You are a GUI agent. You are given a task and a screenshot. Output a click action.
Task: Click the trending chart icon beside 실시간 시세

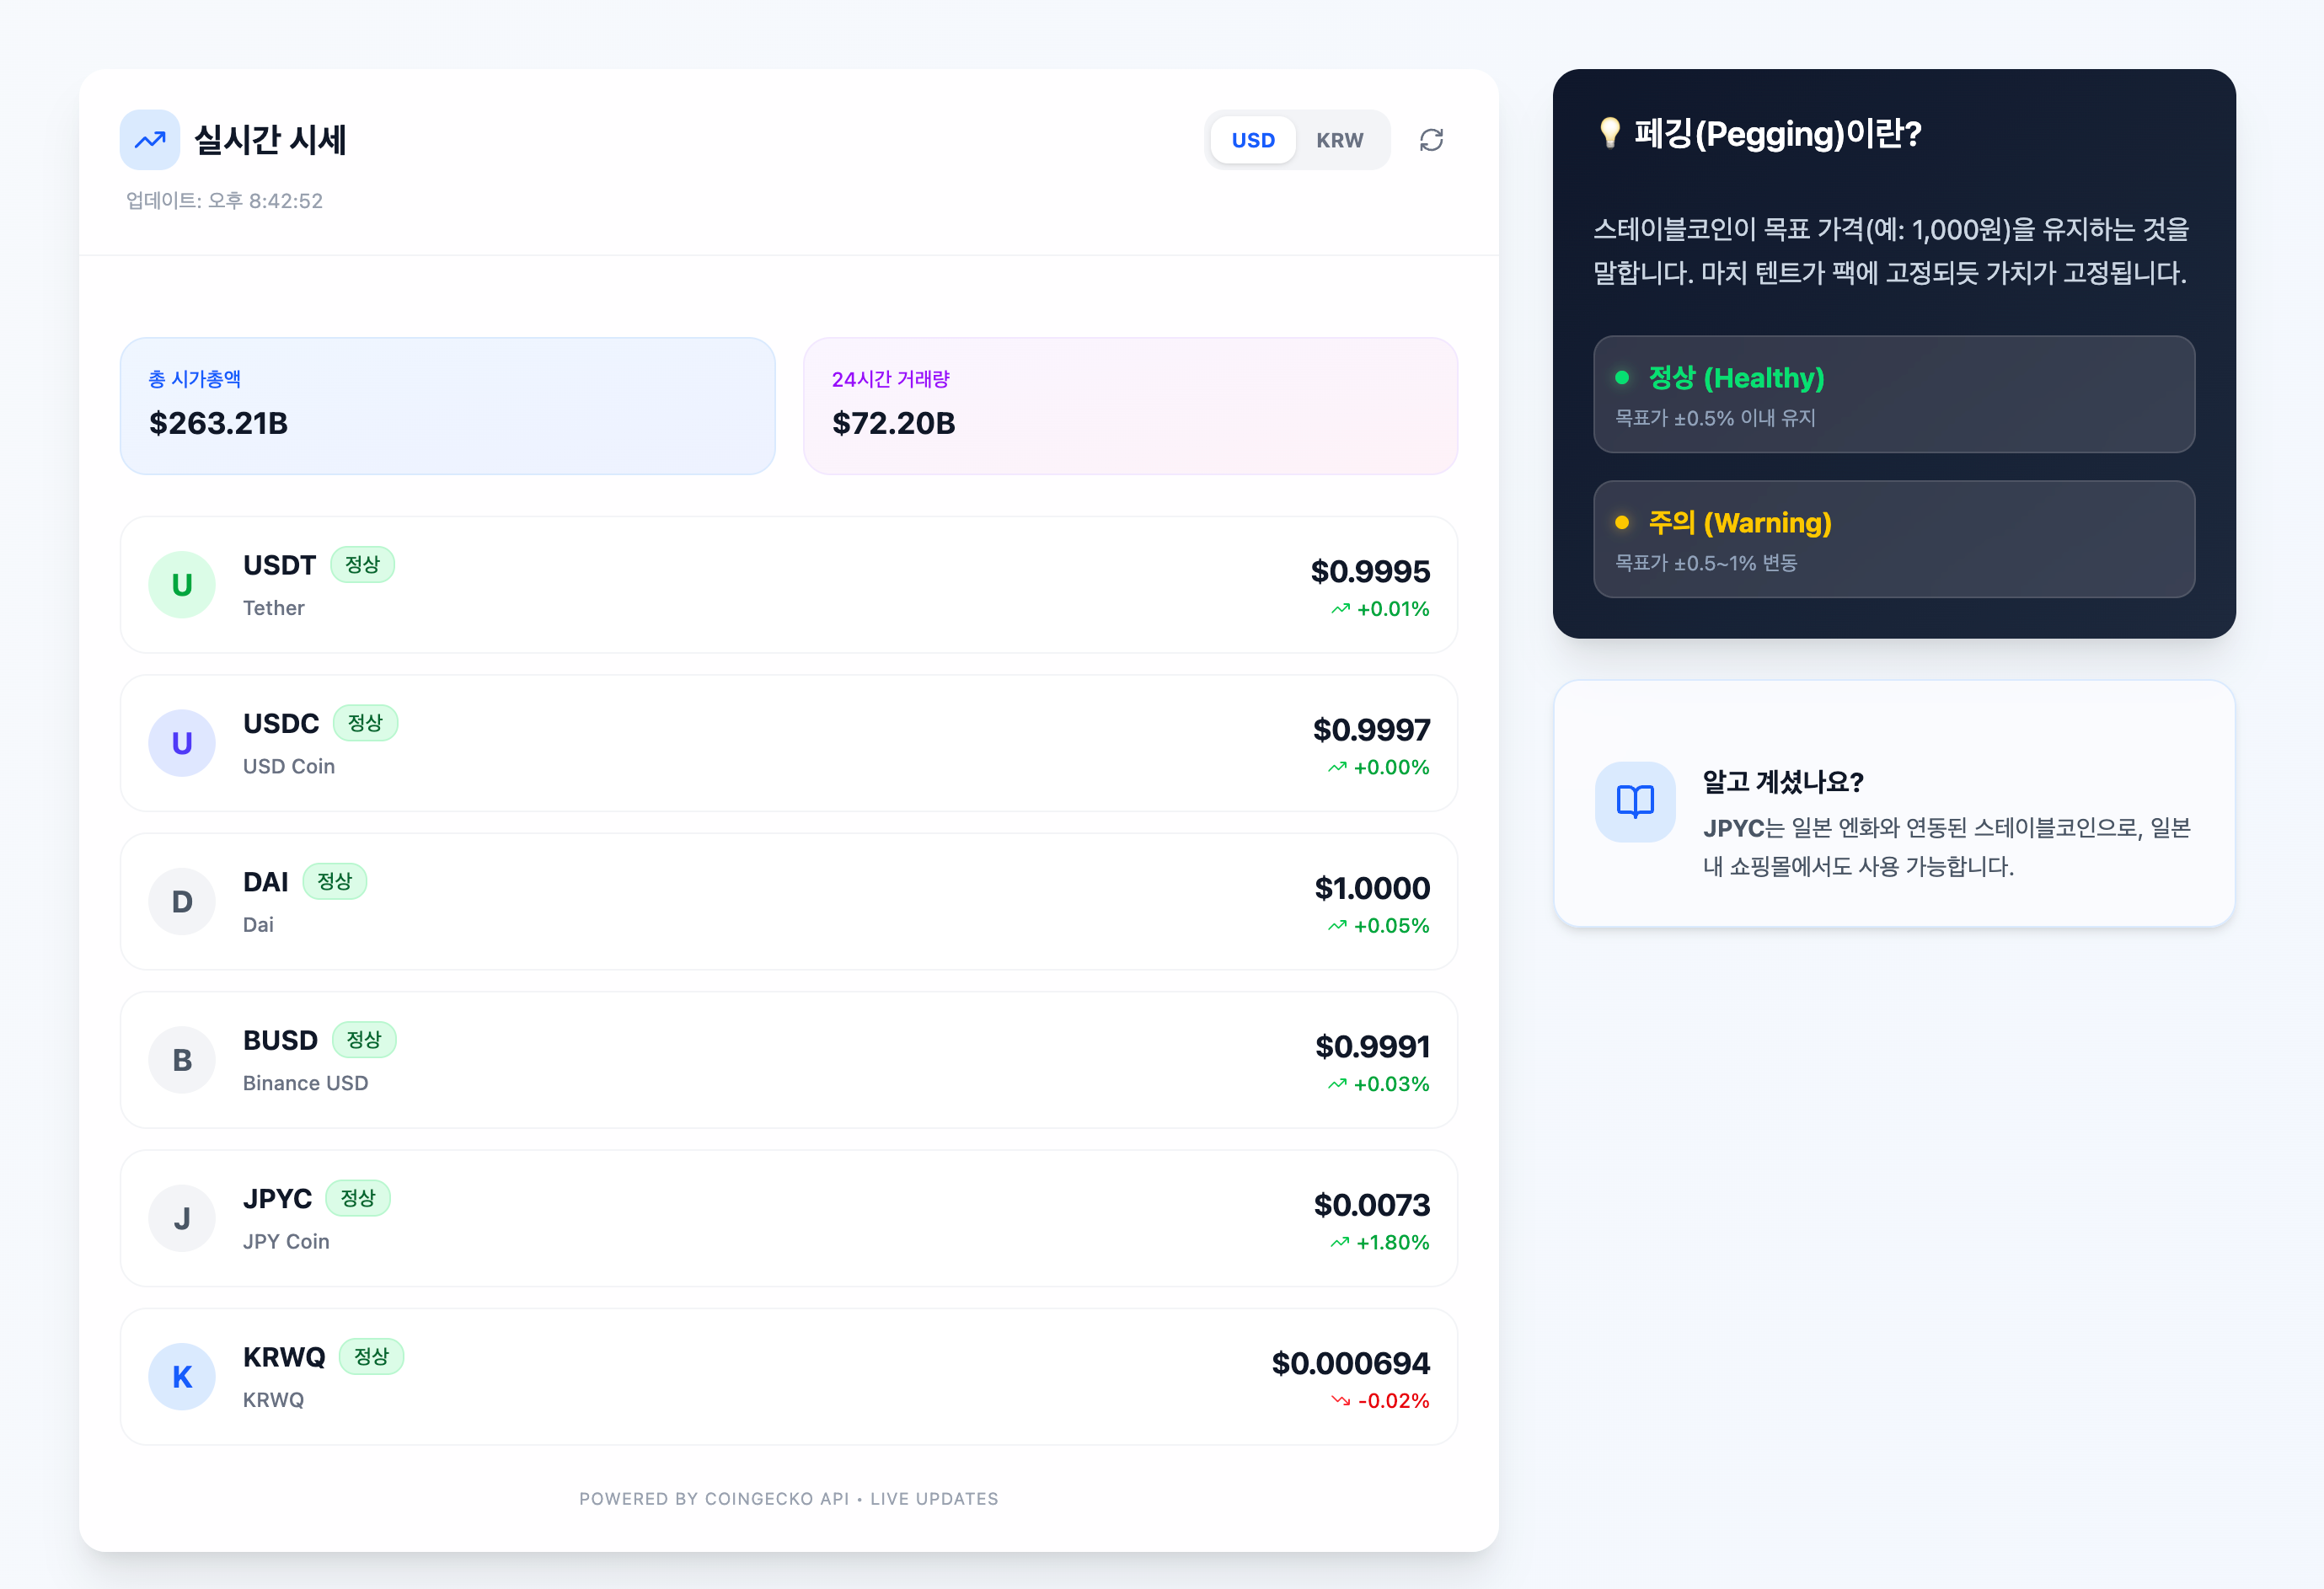coord(150,140)
